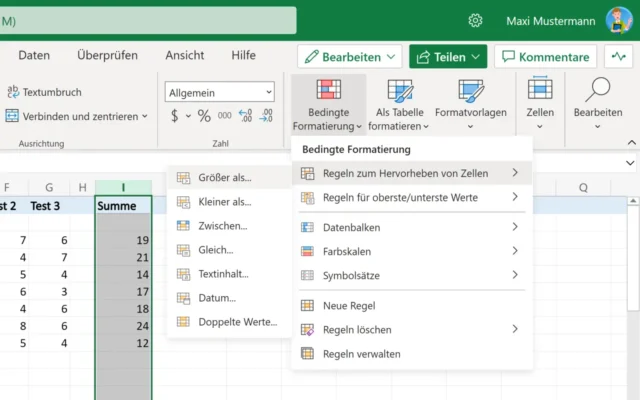Select the column I header
The image size is (640, 400).
(x=123, y=187)
